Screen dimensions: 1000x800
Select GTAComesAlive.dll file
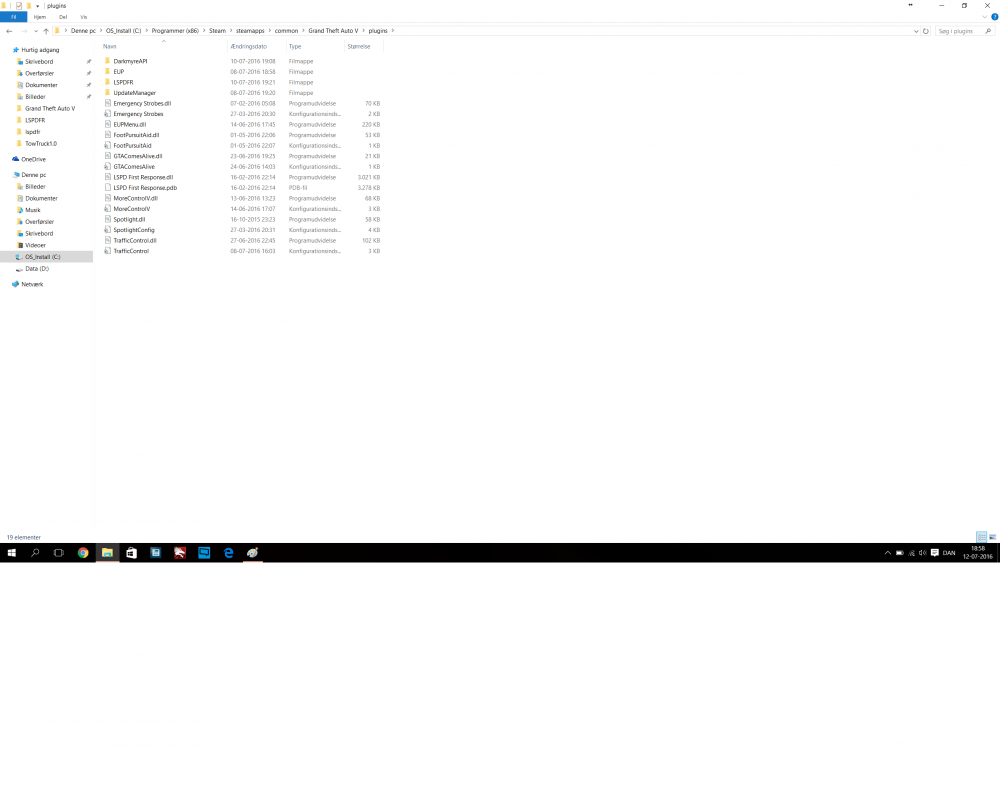138,156
